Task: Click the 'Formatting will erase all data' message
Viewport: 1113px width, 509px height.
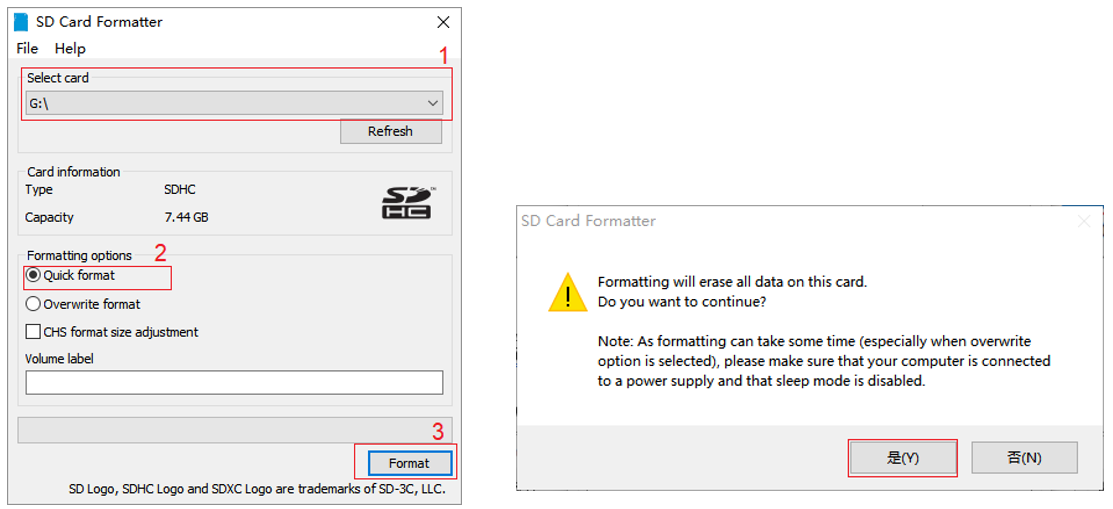Action: (x=733, y=281)
